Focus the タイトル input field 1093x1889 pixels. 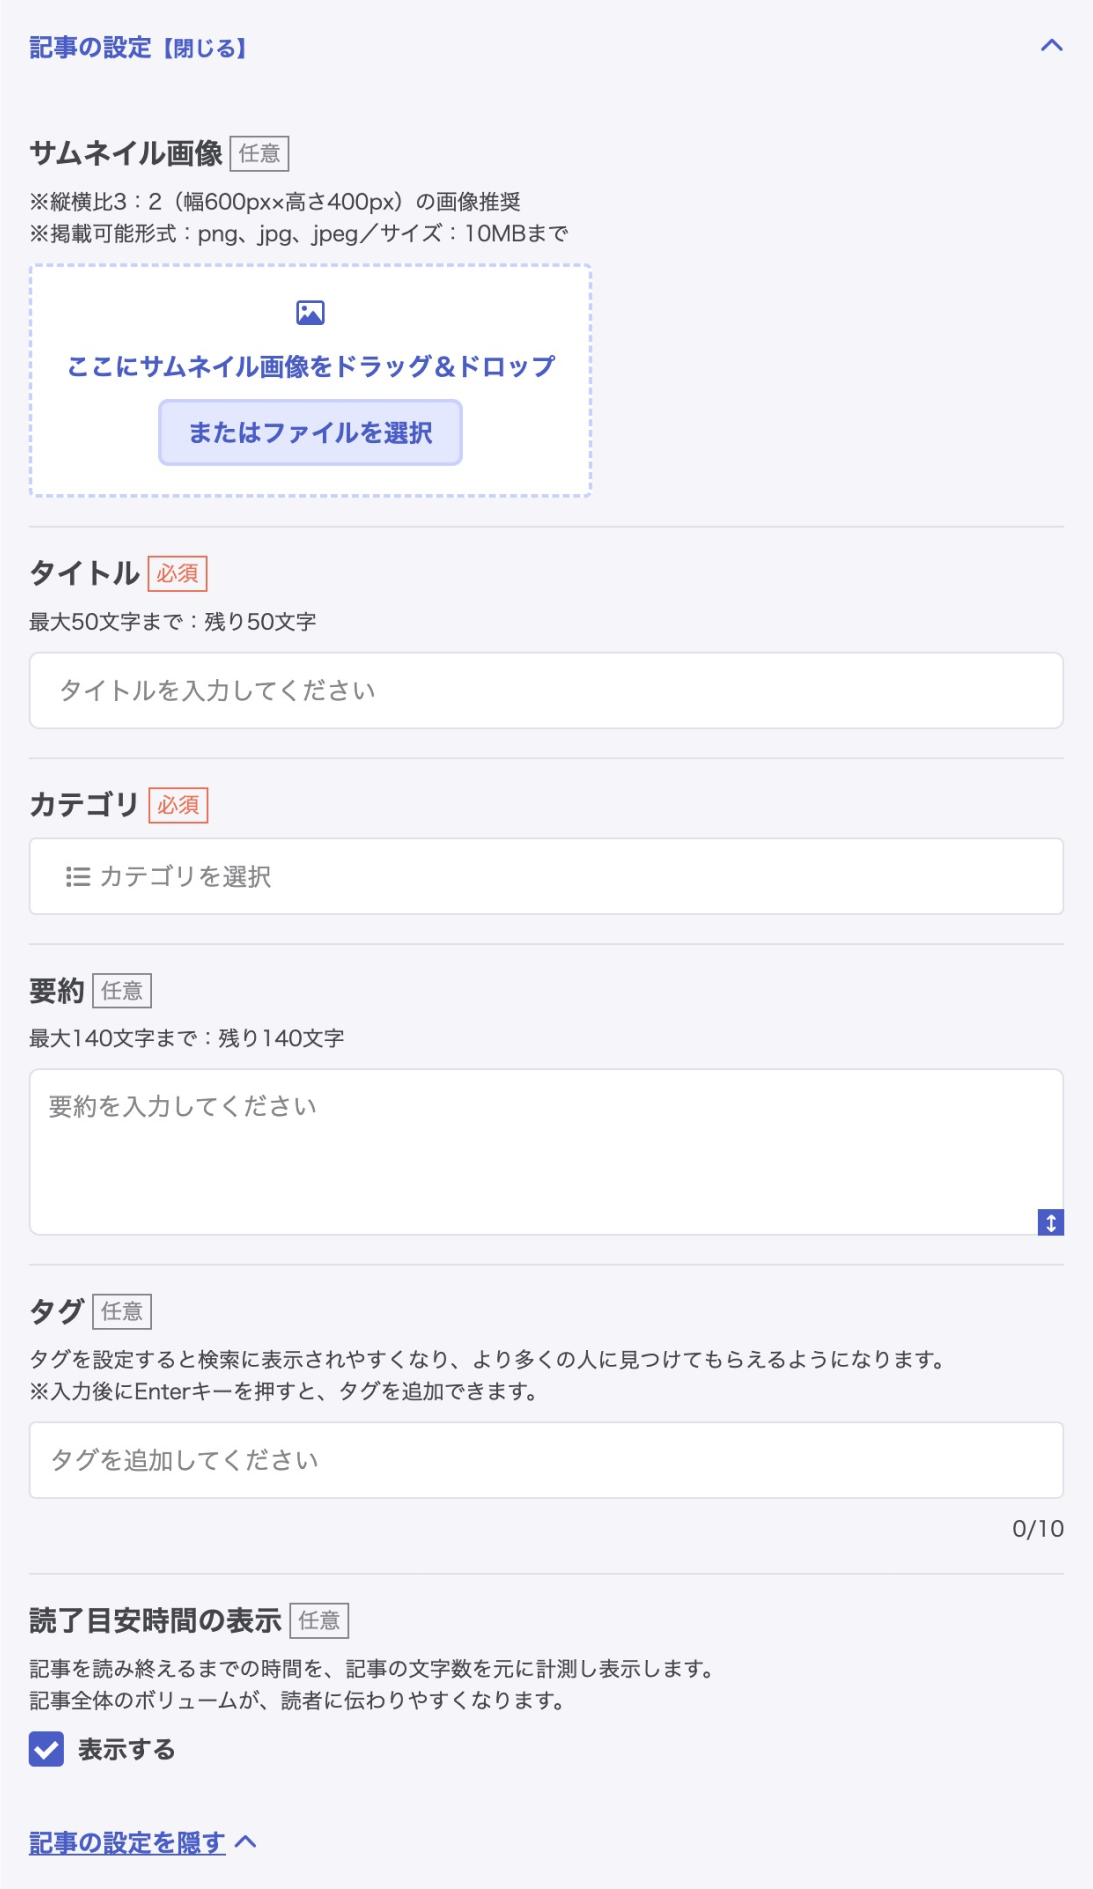[x=546, y=691]
